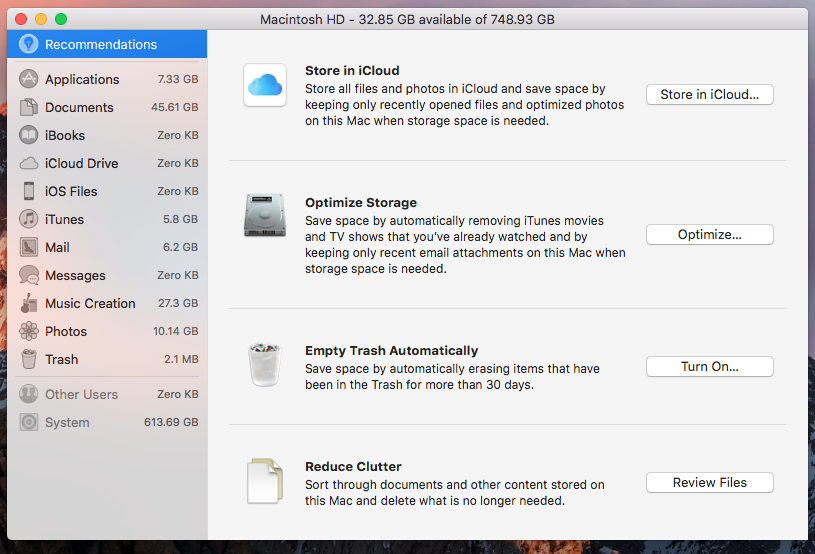This screenshot has width=815, height=554.
Task: Click the Review Files button
Action: tap(709, 482)
